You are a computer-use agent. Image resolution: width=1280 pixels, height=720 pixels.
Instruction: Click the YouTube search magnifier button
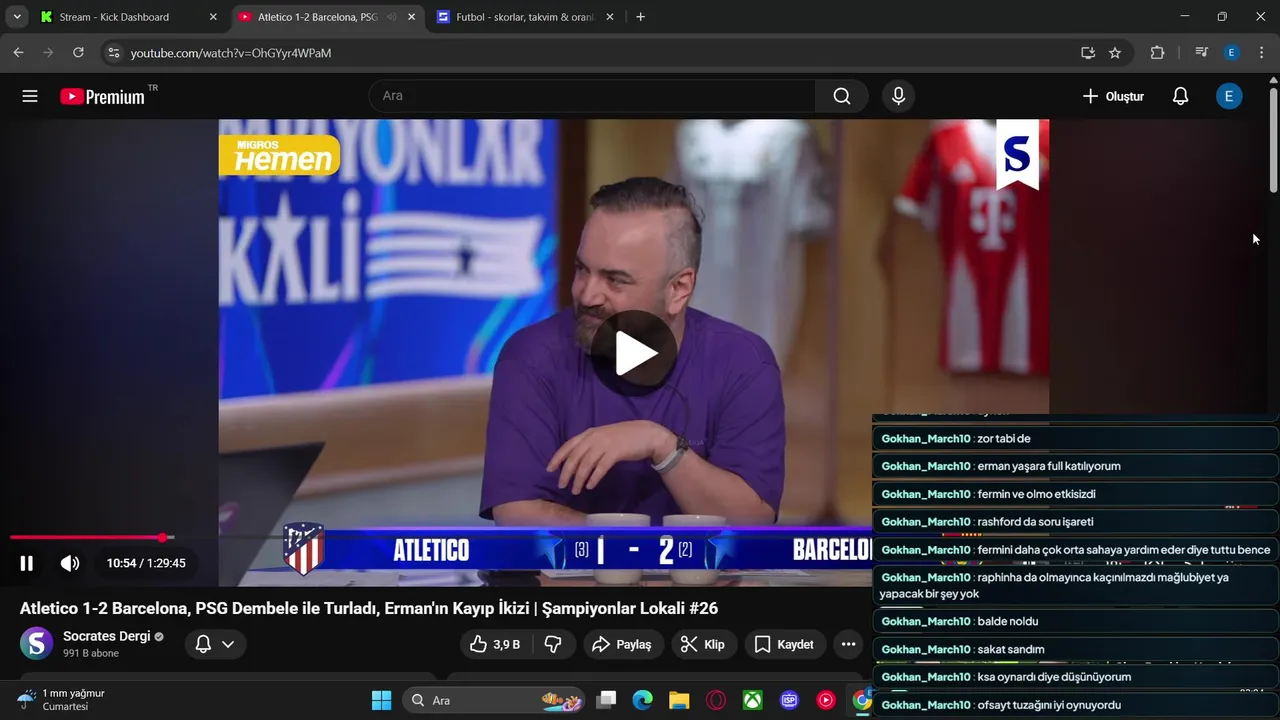coord(842,96)
